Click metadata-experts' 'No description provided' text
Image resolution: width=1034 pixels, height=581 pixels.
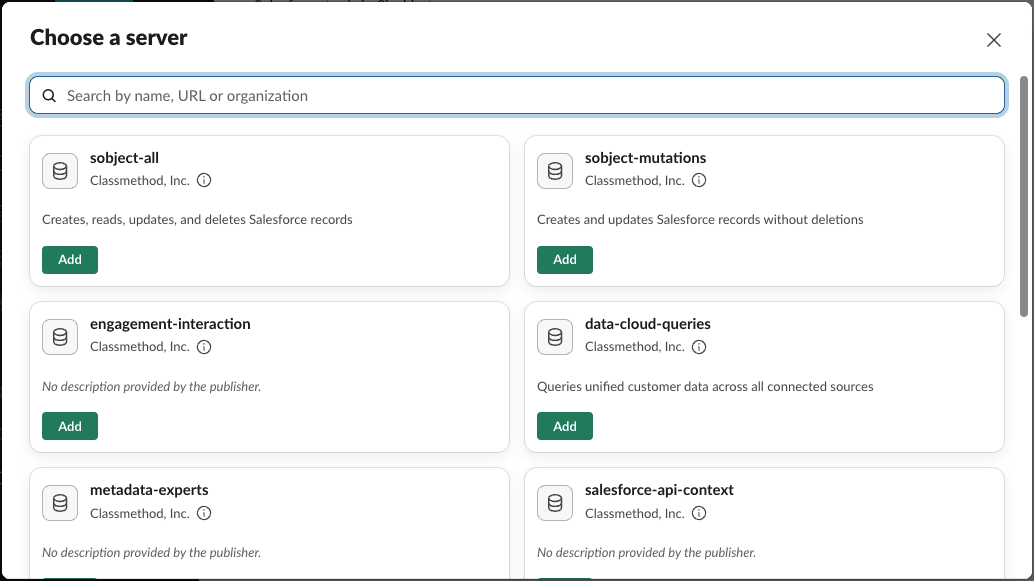(152, 553)
